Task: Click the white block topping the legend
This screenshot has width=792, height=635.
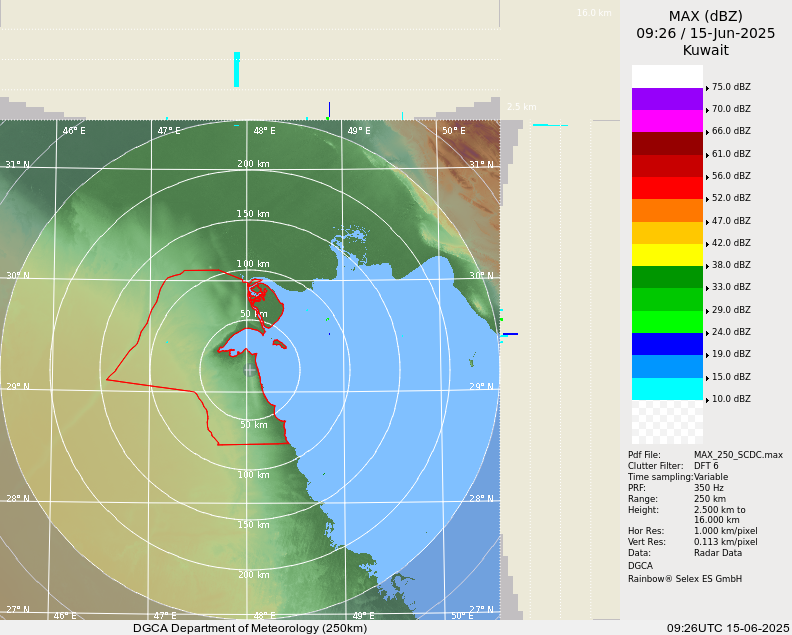Action: pyautogui.click(x=667, y=76)
